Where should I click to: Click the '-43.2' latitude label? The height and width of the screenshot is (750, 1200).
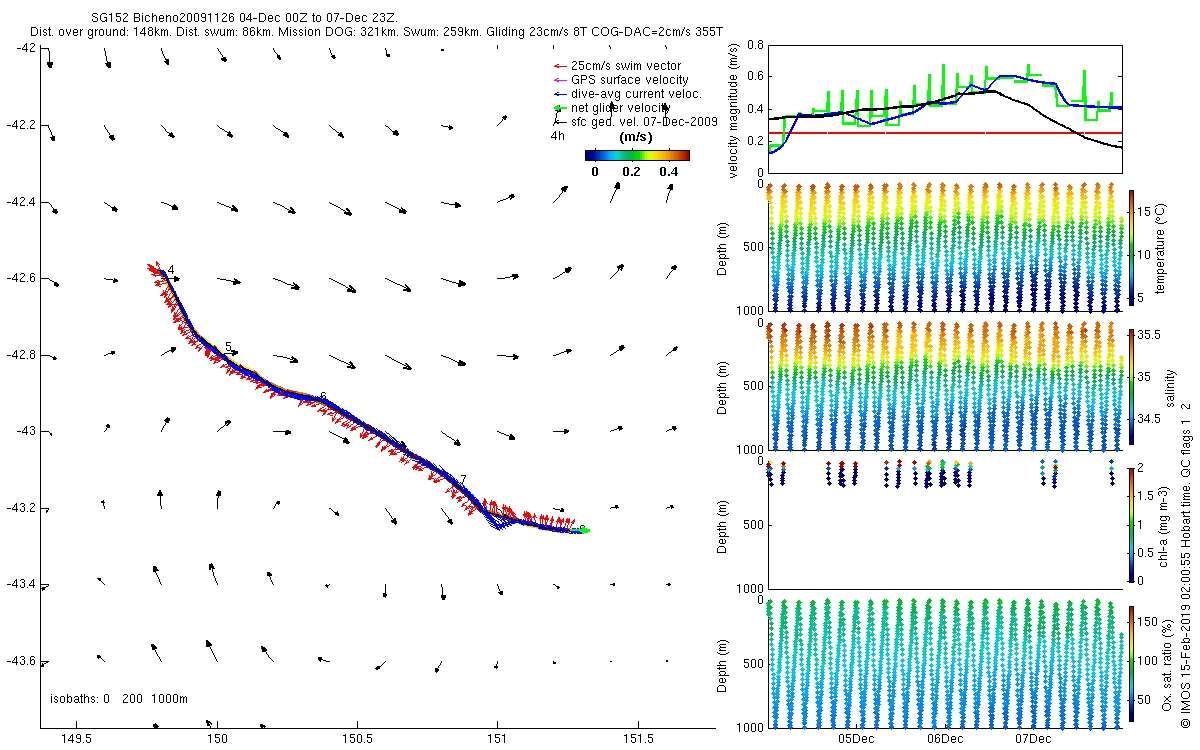(x=20, y=508)
